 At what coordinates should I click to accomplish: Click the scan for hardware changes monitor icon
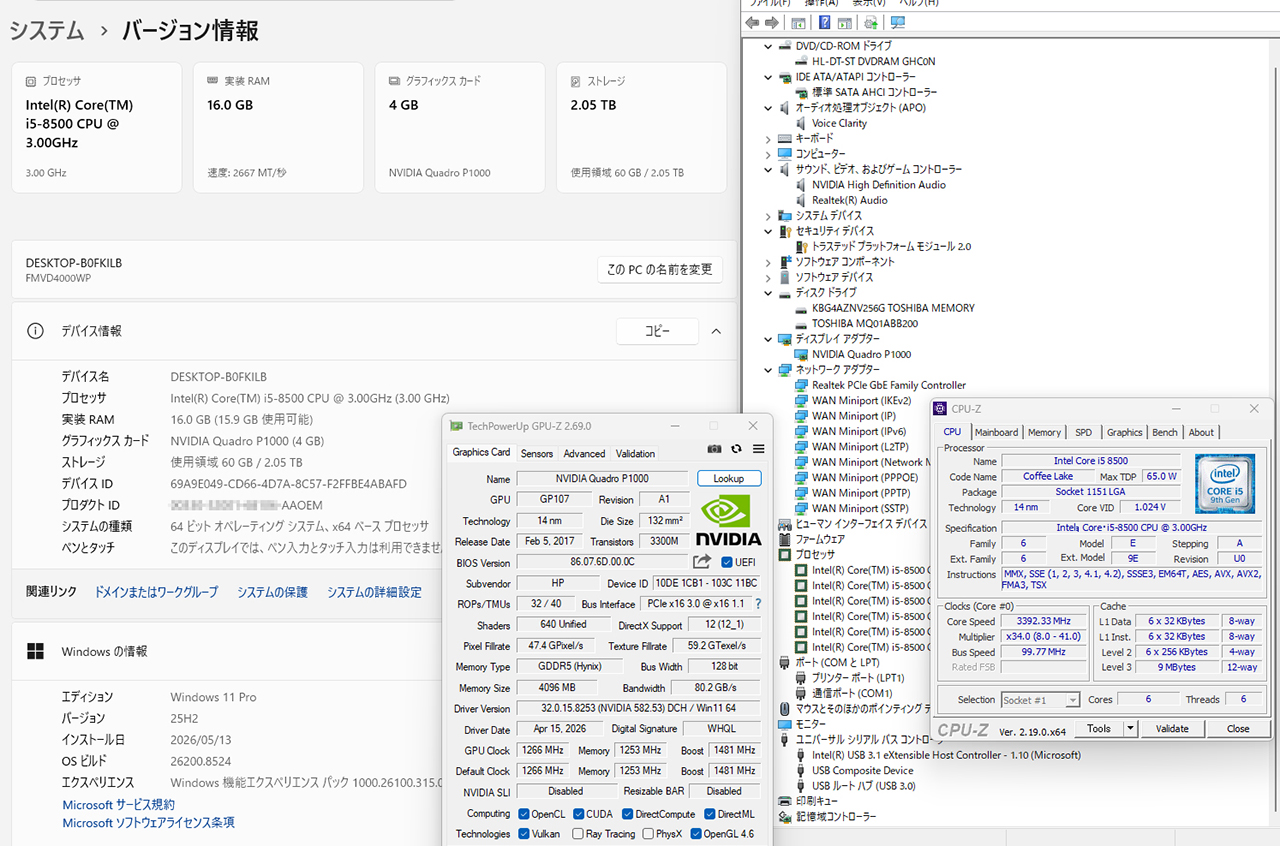click(x=898, y=23)
